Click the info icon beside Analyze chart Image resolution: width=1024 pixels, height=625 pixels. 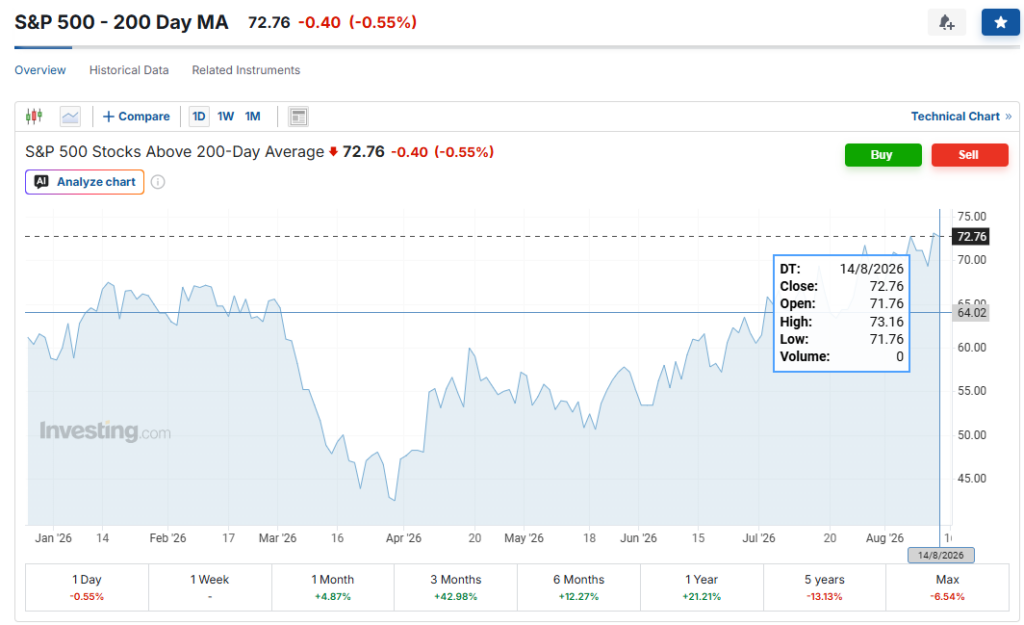point(158,182)
